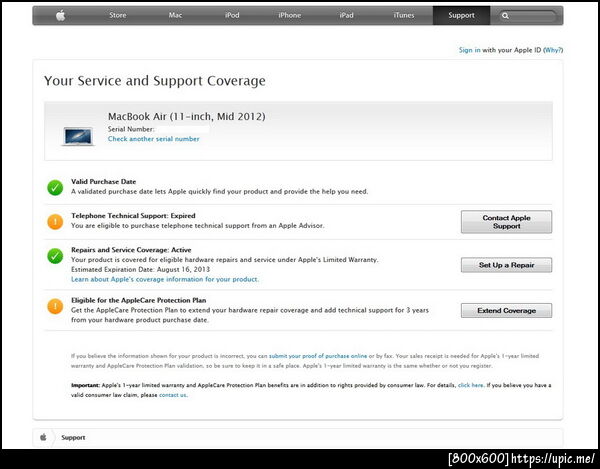Click the Serial Number label
The width and height of the screenshot is (600, 469).
tap(131, 129)
